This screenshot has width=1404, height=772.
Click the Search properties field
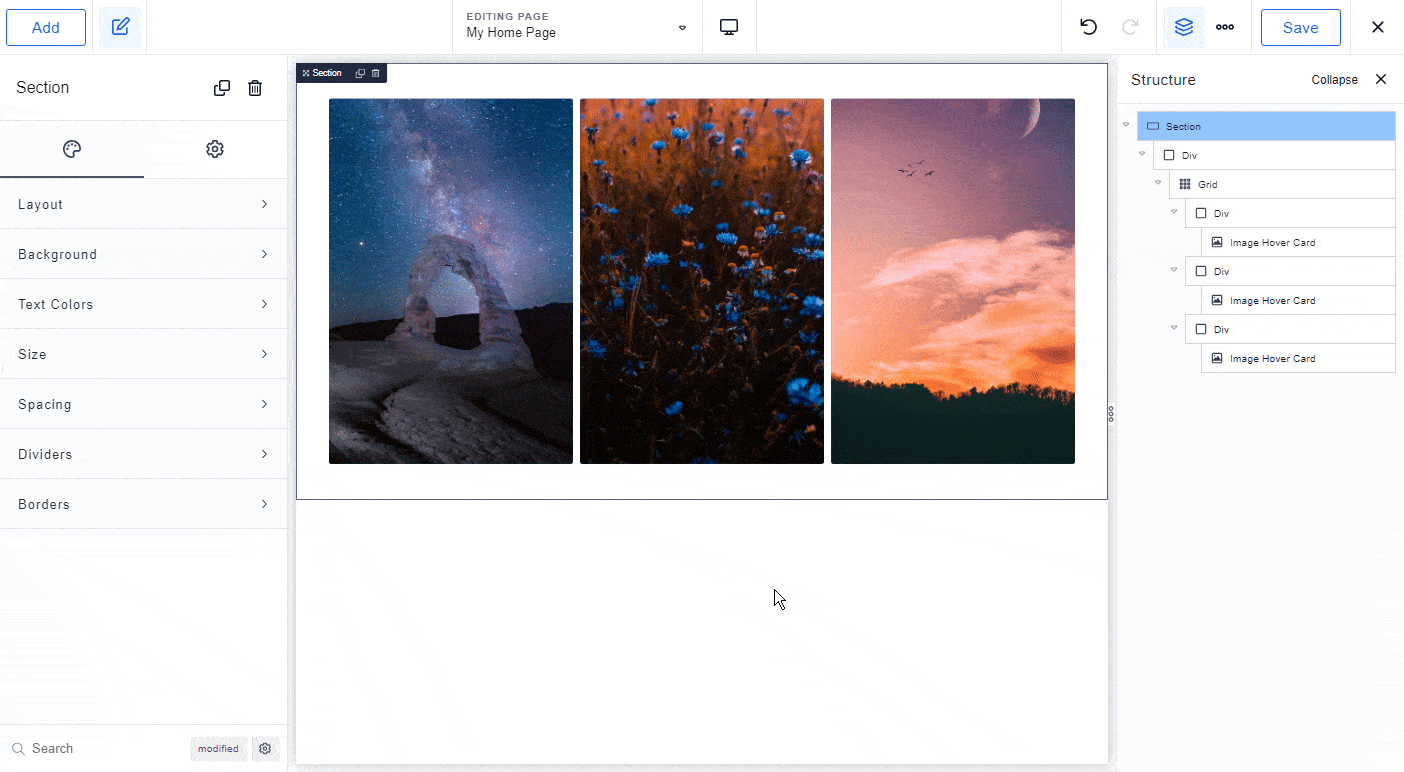point(95,748)
